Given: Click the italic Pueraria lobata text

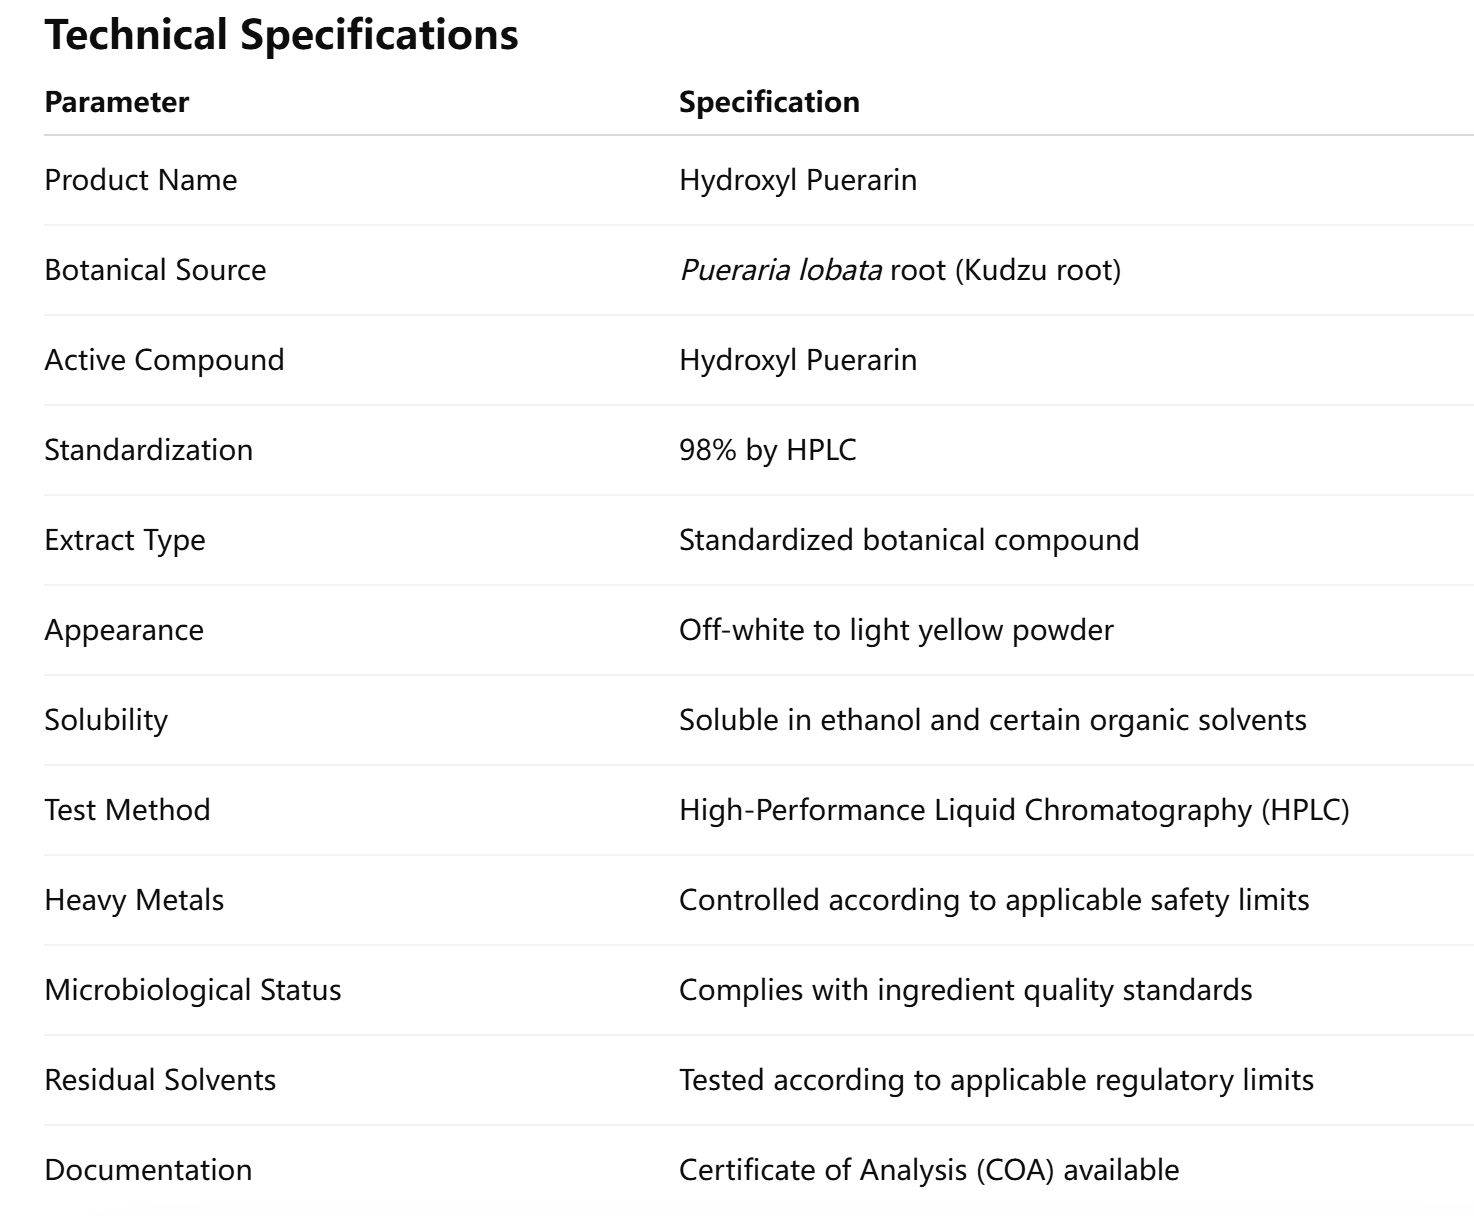Looking at the screenshot, I should point(780,270).
